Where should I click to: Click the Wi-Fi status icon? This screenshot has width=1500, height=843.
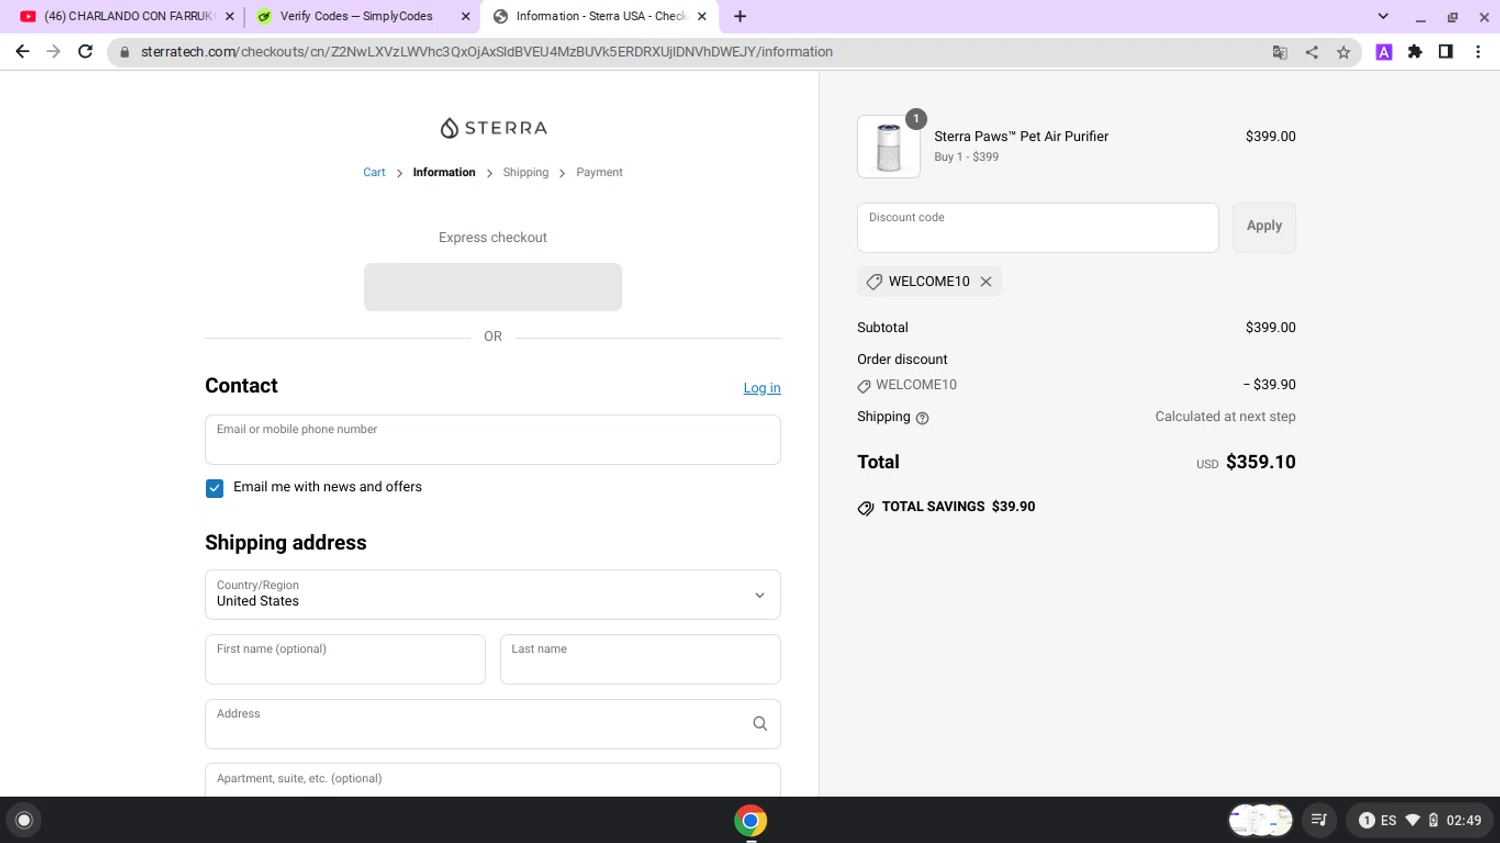[x=1413, y=820]
